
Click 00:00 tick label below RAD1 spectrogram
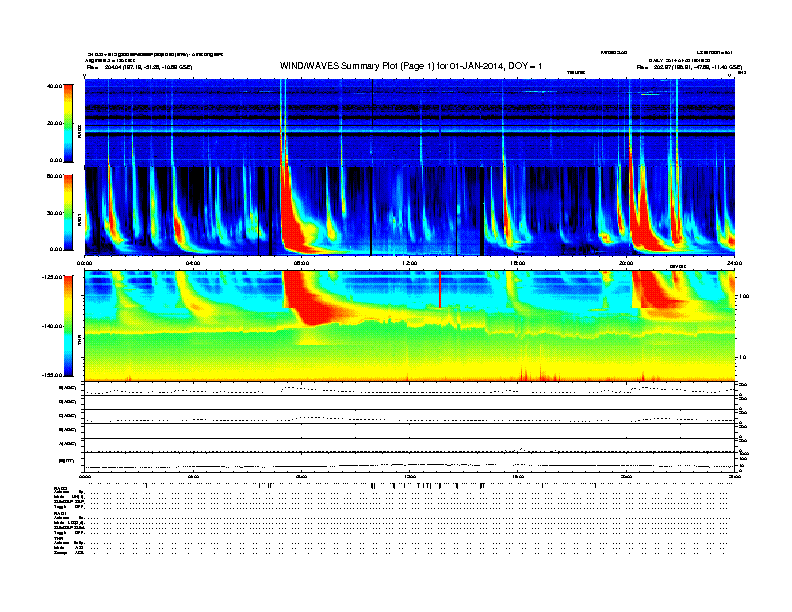pos(84,263)
